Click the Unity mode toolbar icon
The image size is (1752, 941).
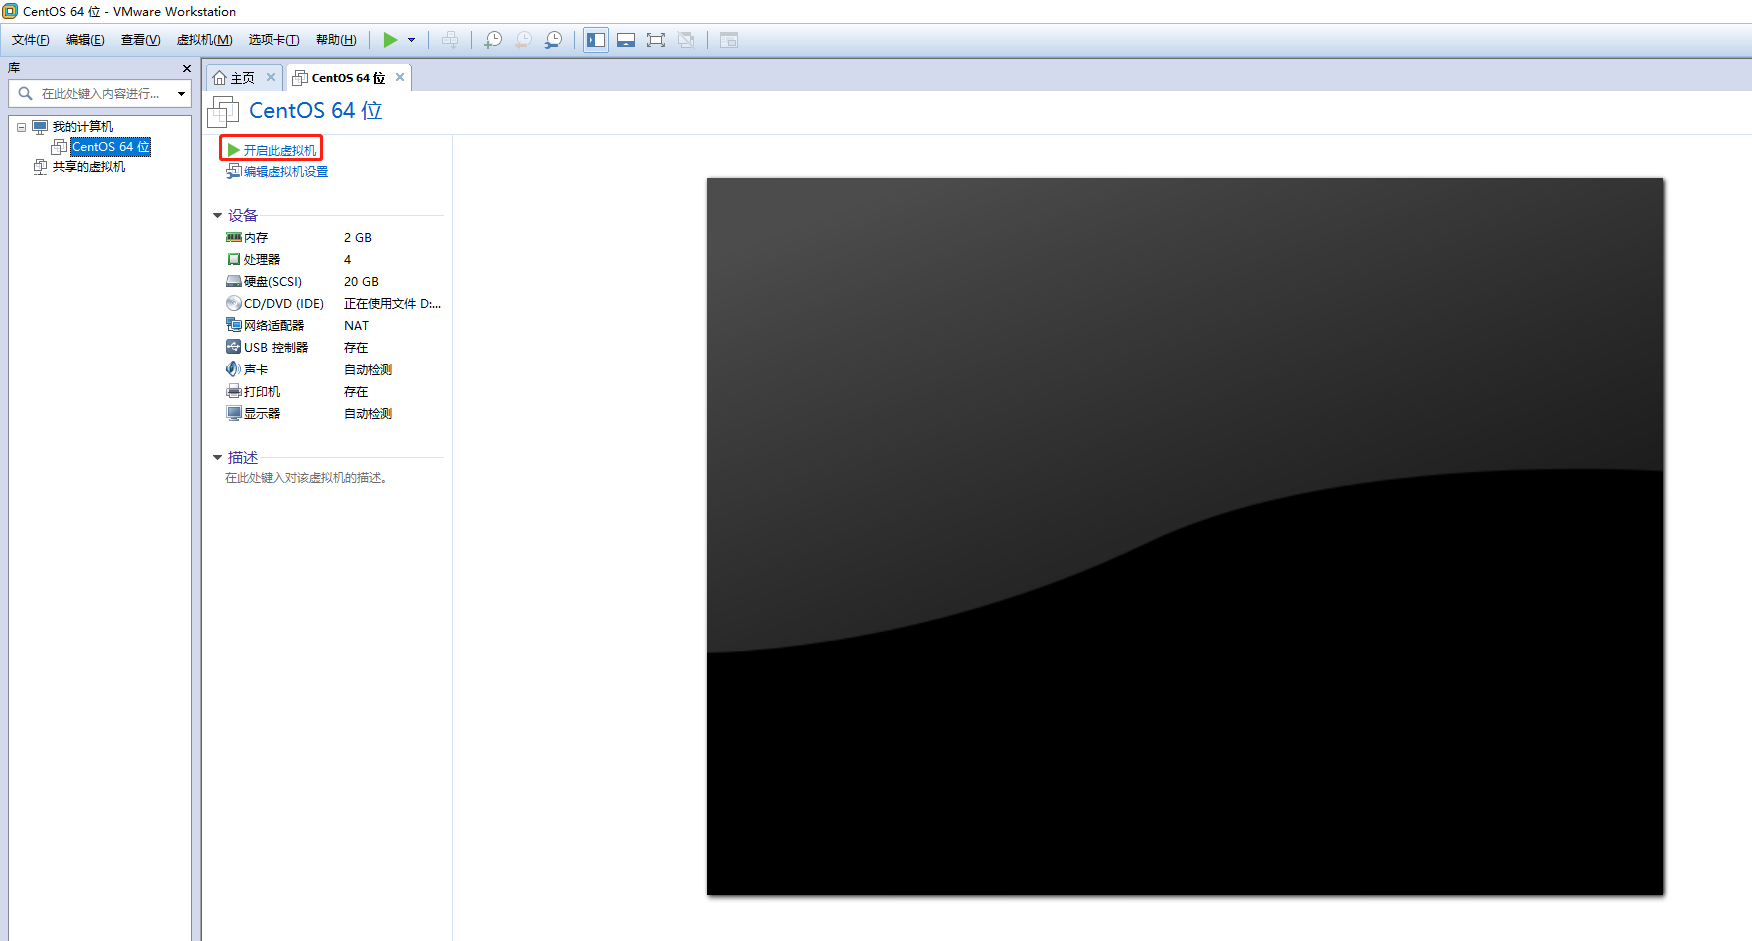tap(686, 40)
